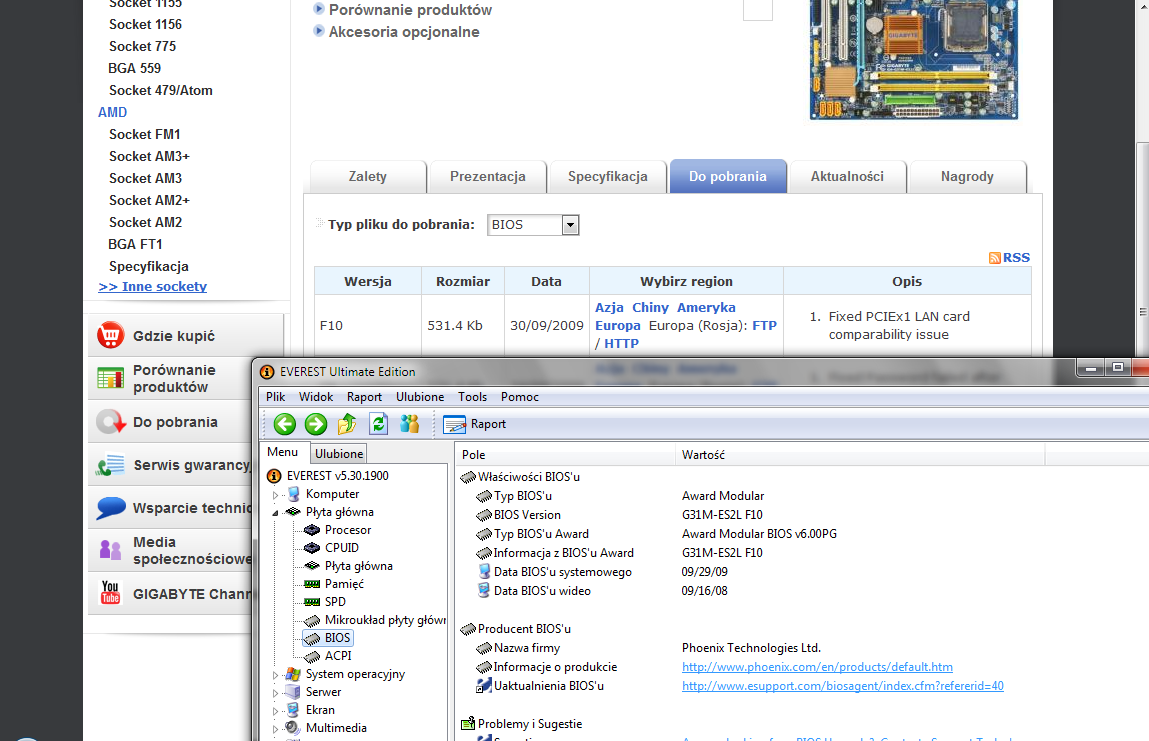Click the Phoenix products default.htm link
Image resolution: width=1149 pixels, height=741 pixels.
click(x=817, y=667)
